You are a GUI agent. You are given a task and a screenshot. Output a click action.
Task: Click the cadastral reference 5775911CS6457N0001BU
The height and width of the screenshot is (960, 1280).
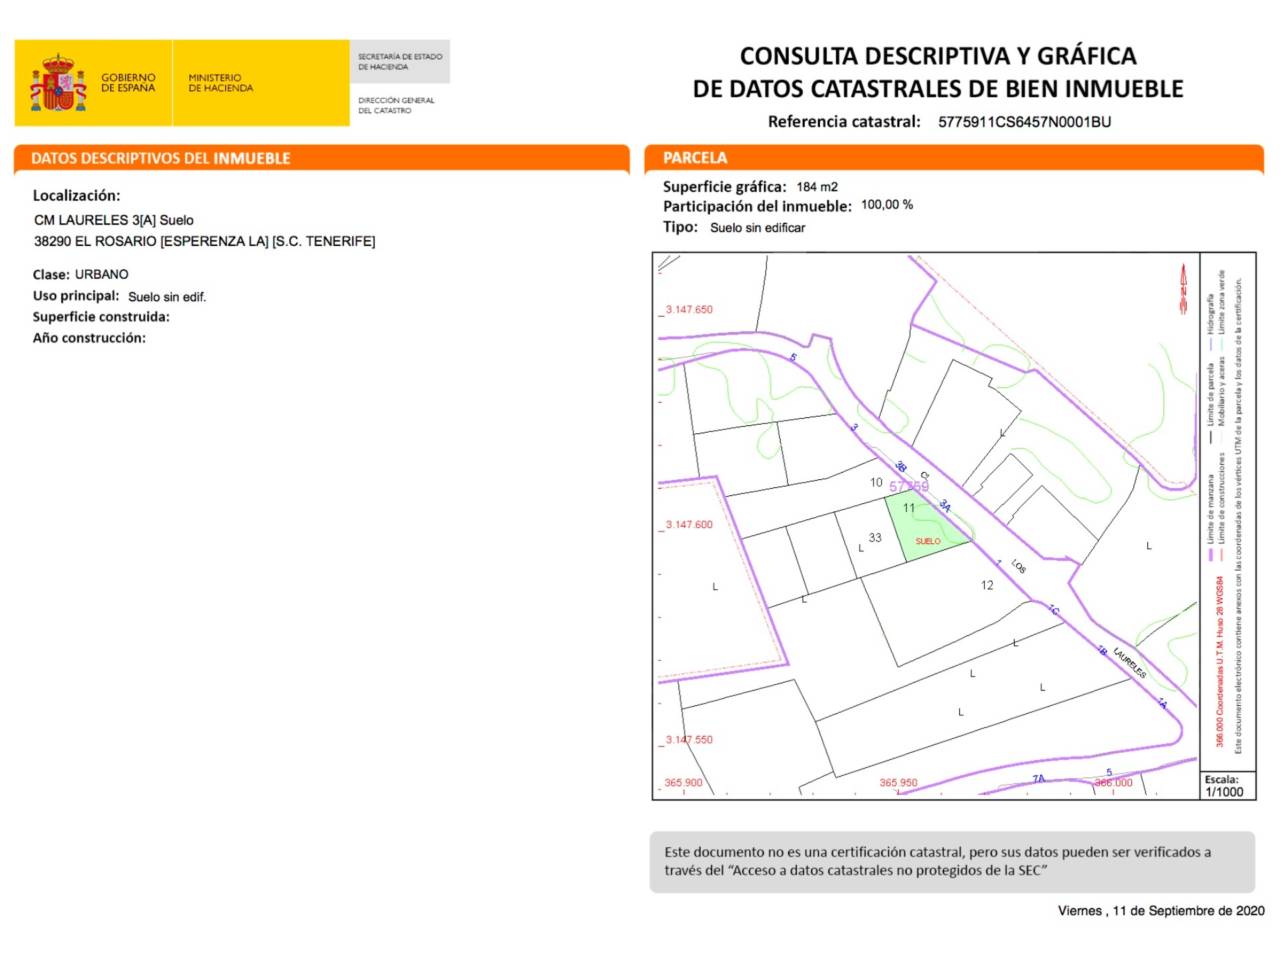(x=1024, y=122)
